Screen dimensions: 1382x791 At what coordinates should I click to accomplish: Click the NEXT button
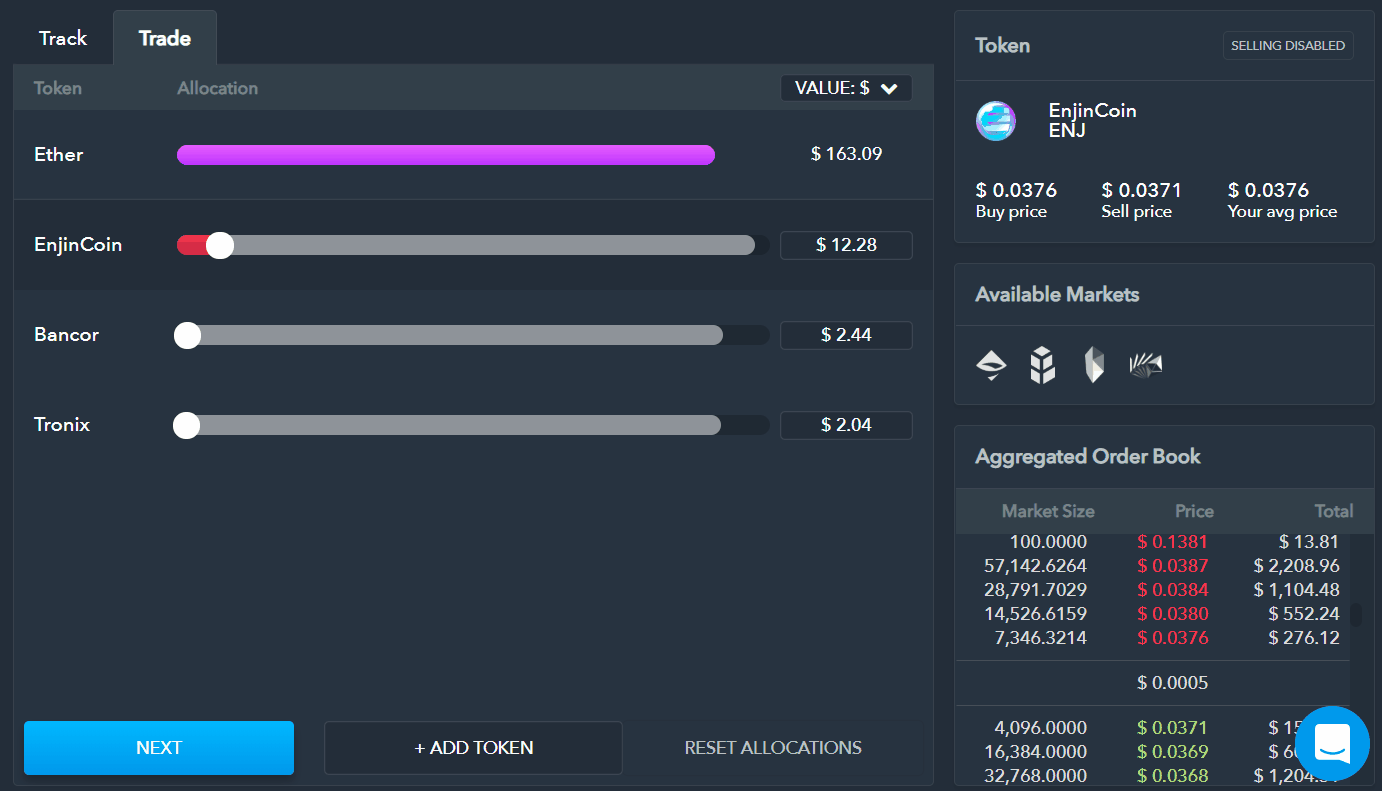[x=159, y=748]
